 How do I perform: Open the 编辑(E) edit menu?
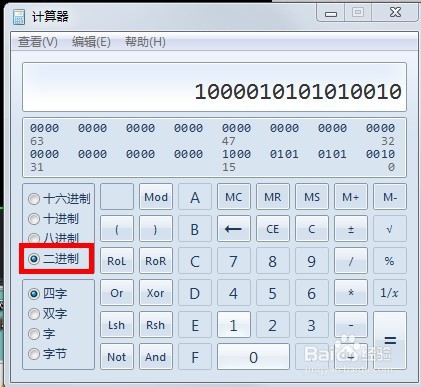point(91,42)
